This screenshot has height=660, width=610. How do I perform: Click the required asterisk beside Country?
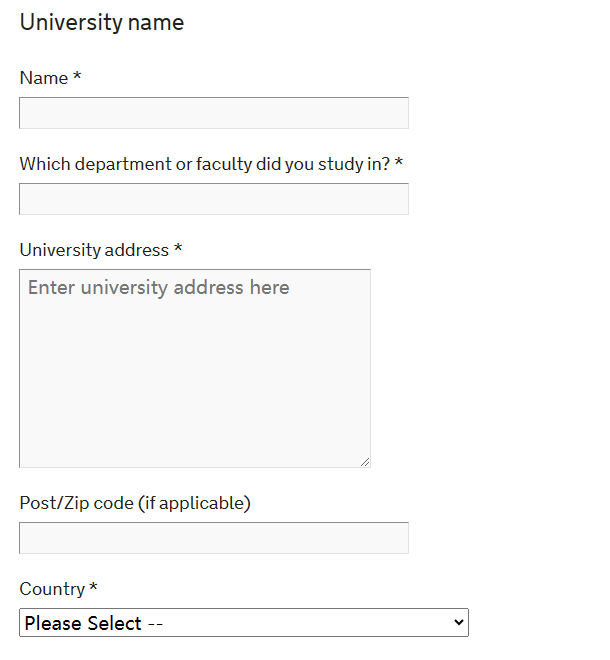click(x=93, y=588)
